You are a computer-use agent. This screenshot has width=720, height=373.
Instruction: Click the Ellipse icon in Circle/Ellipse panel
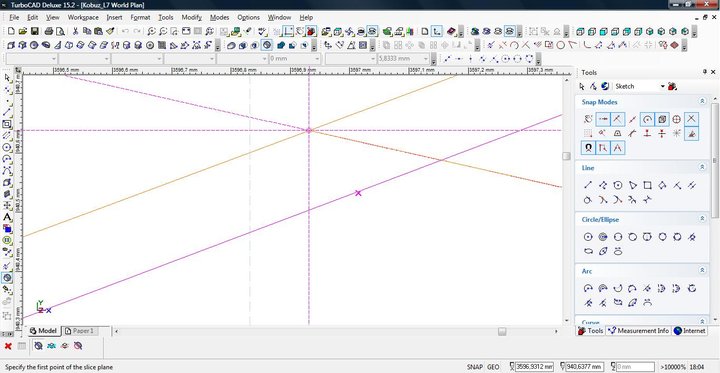pyautogui.click(x=588, y=251)
